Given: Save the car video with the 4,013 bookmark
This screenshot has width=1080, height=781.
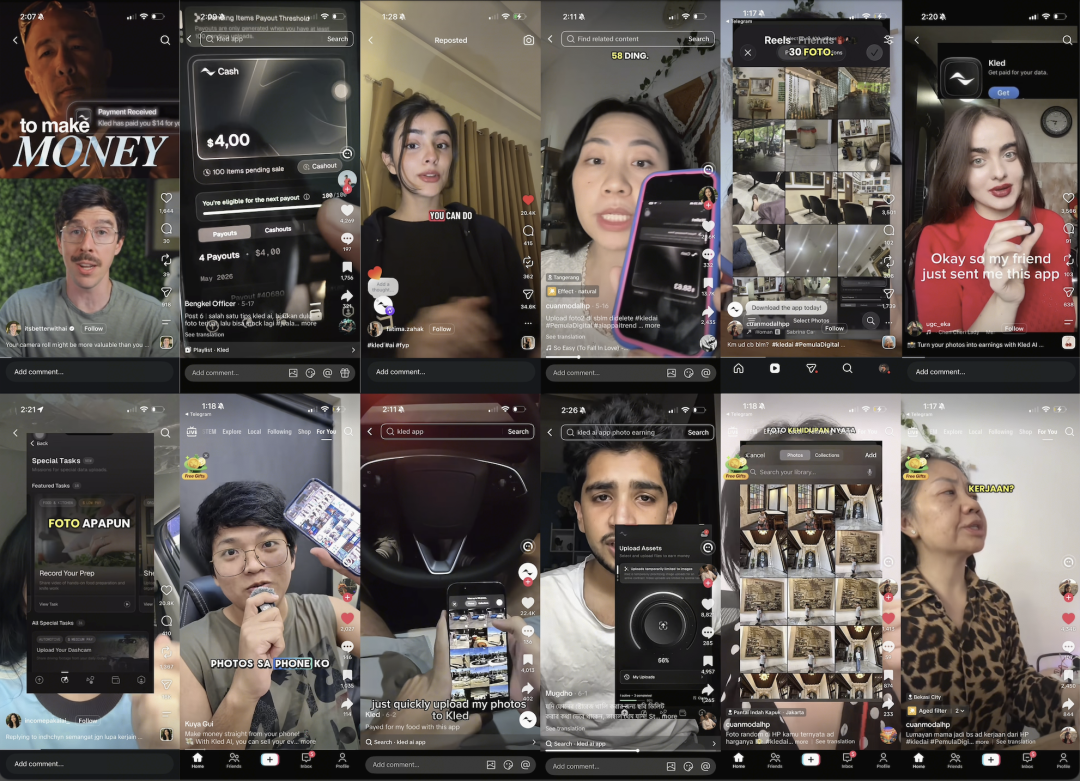Looking at the screenshot, I should pos(528,659).
